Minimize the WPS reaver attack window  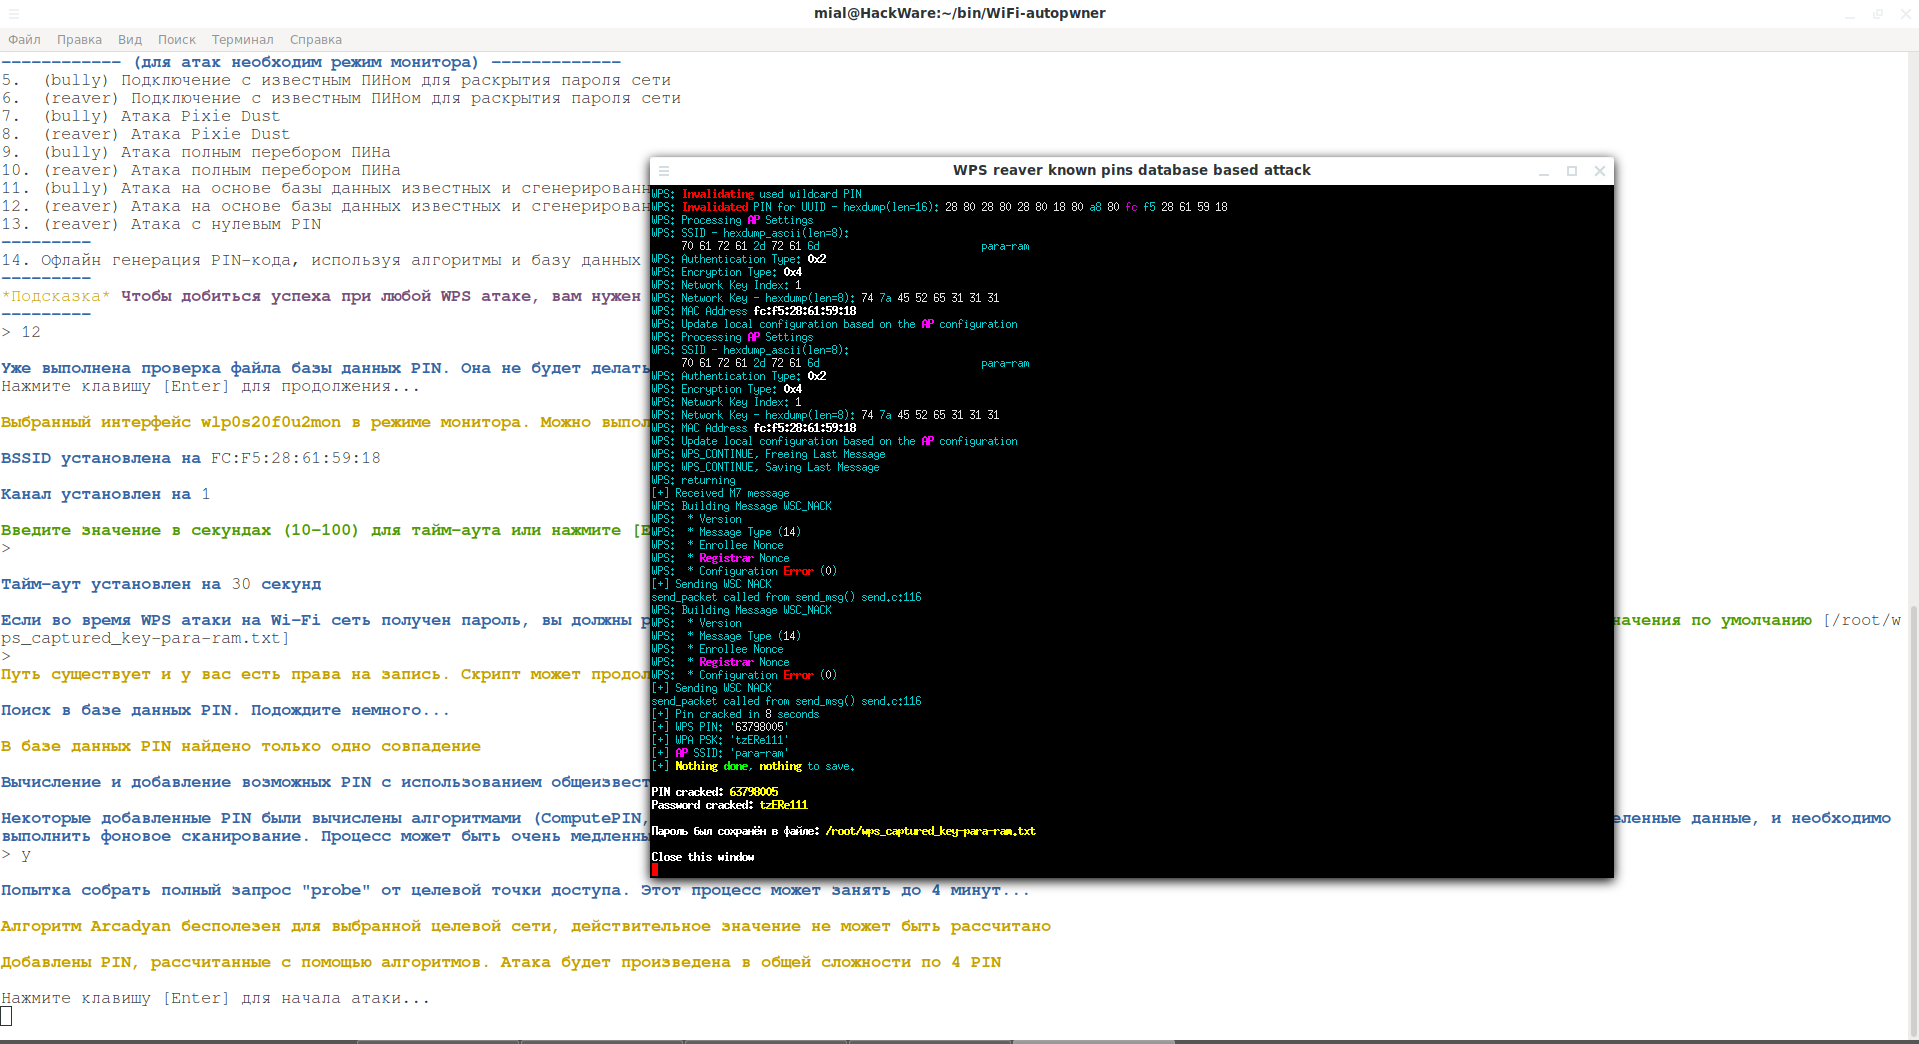(1544, 171)
